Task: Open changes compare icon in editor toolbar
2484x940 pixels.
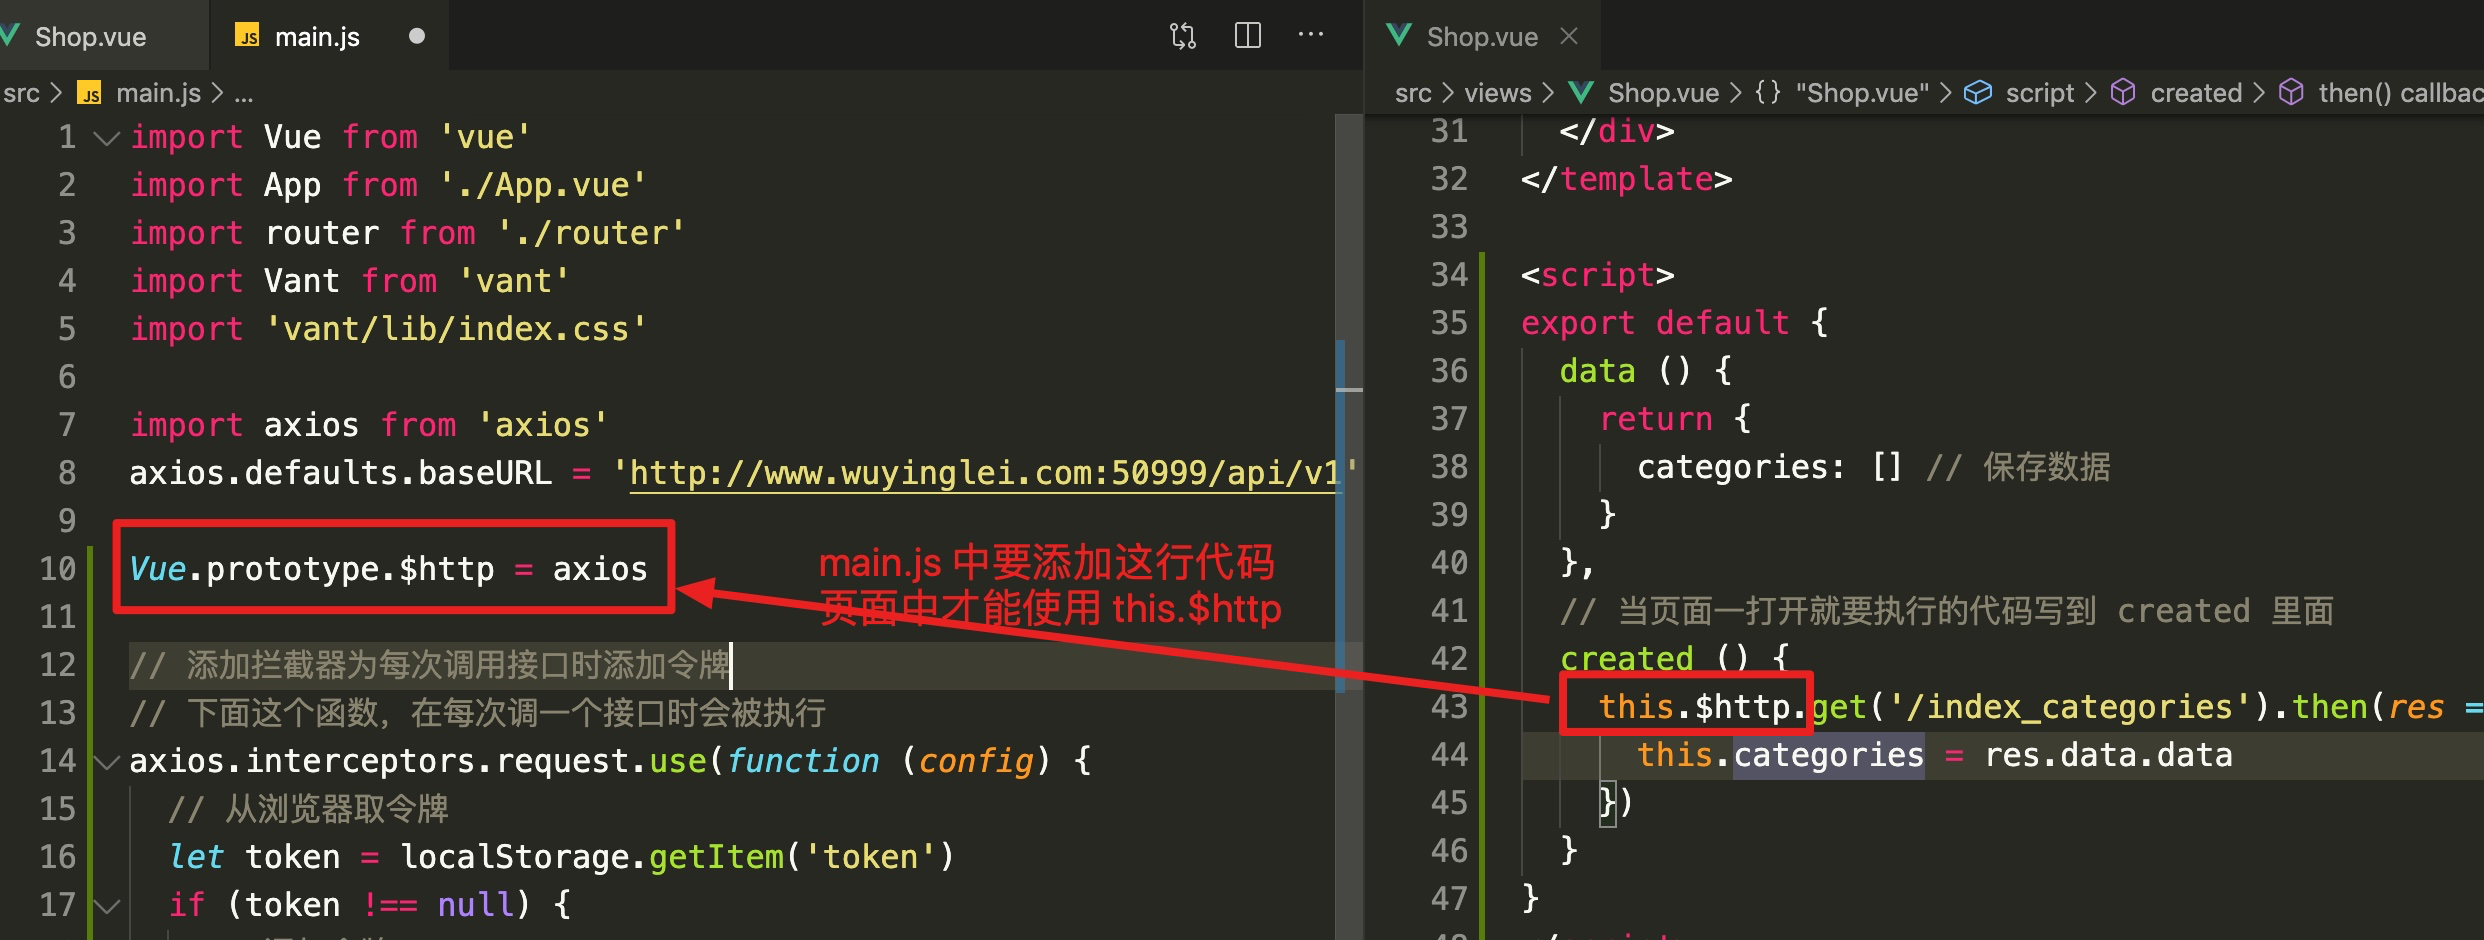Action: tap(1183, 37)
